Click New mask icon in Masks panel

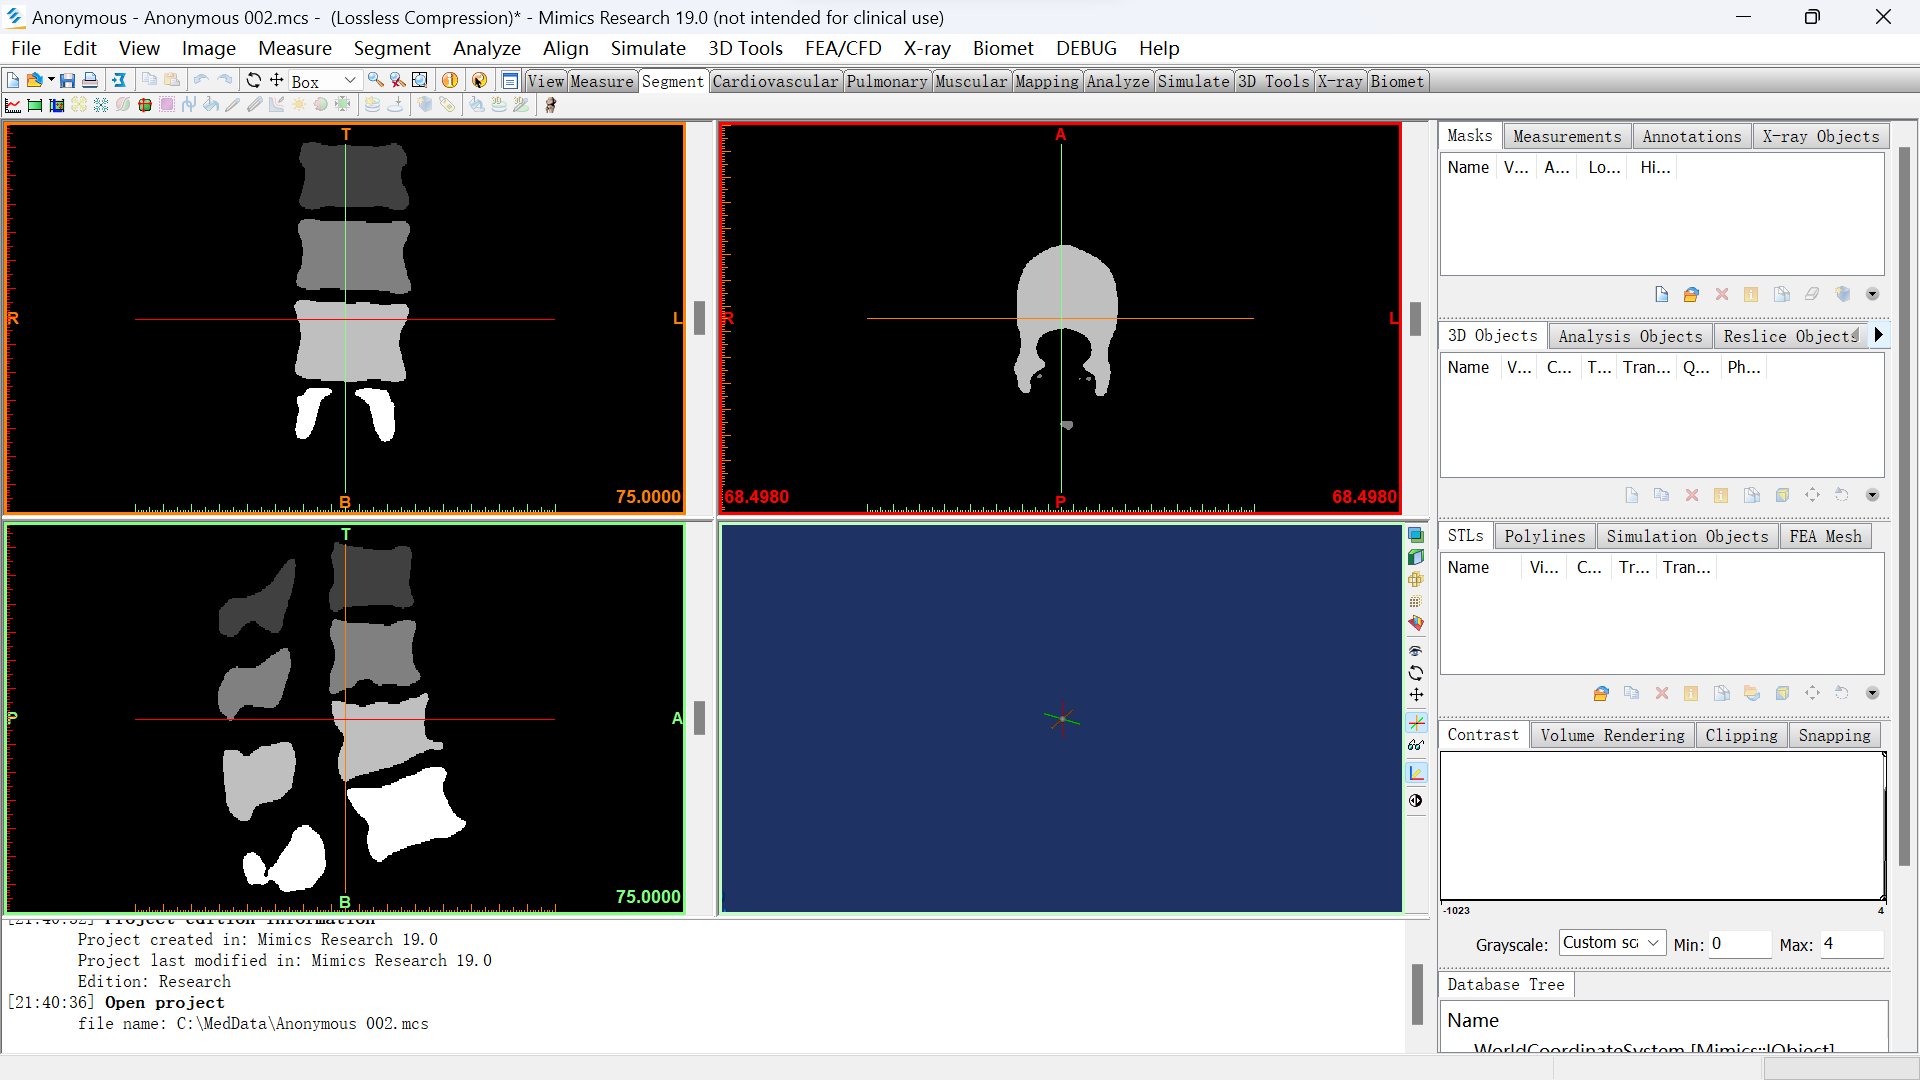click(x=1661, y=294)
